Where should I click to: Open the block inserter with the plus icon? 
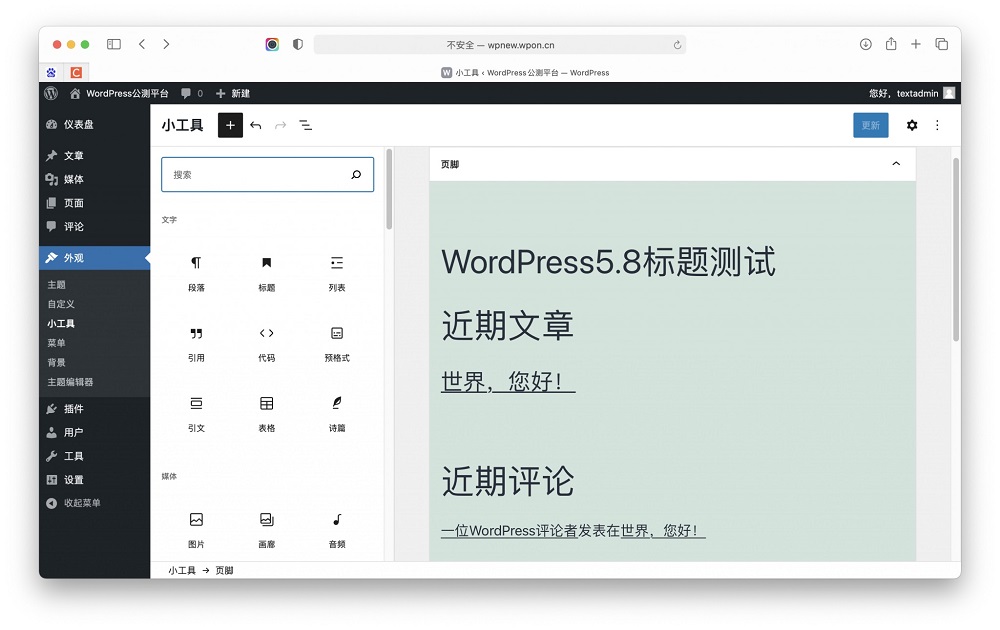coord(230,125)
